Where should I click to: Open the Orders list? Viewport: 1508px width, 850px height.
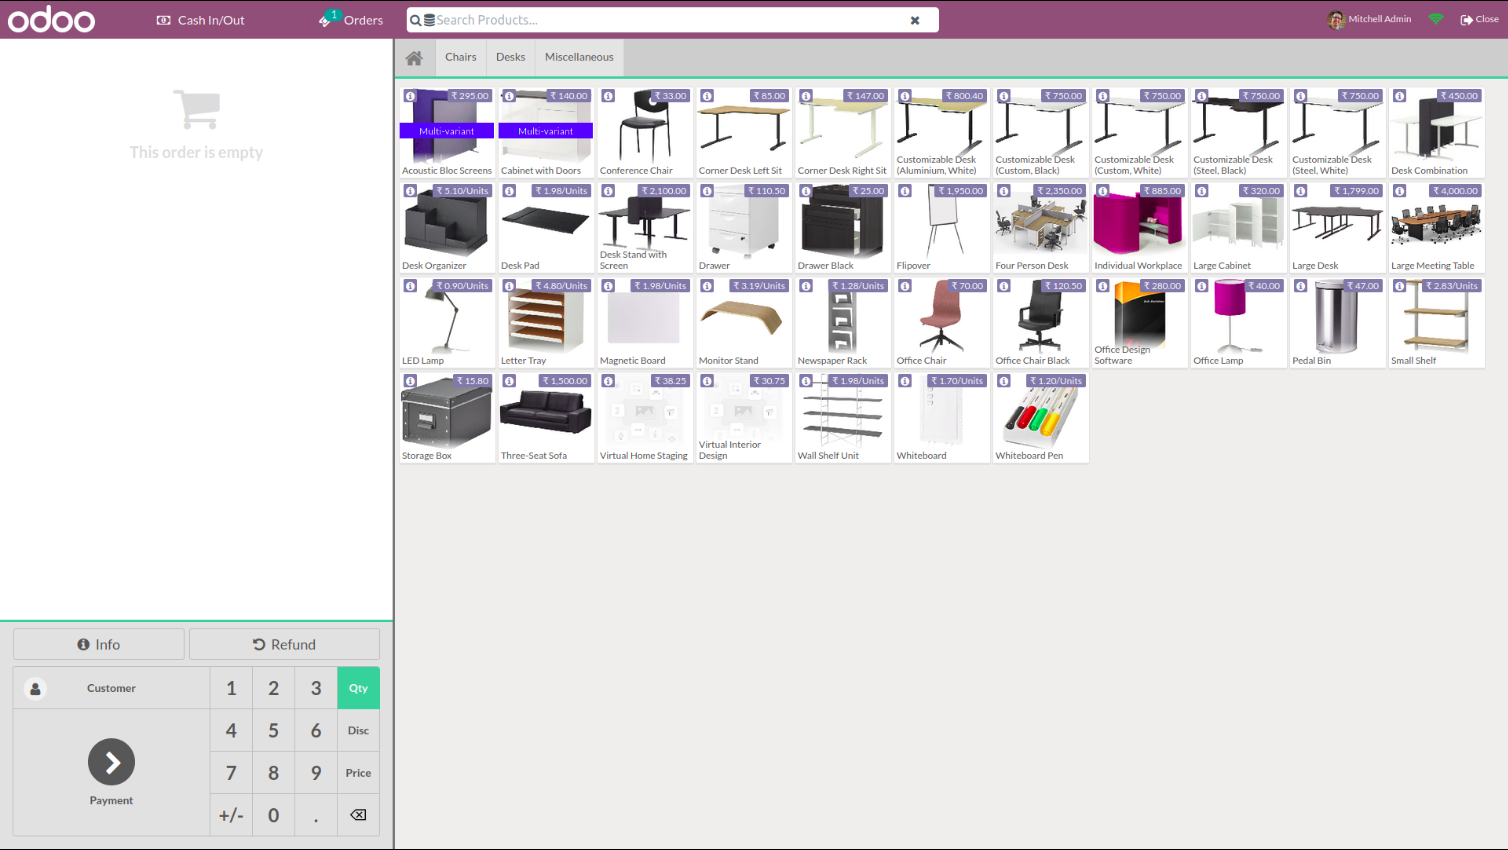coord(351,20)
